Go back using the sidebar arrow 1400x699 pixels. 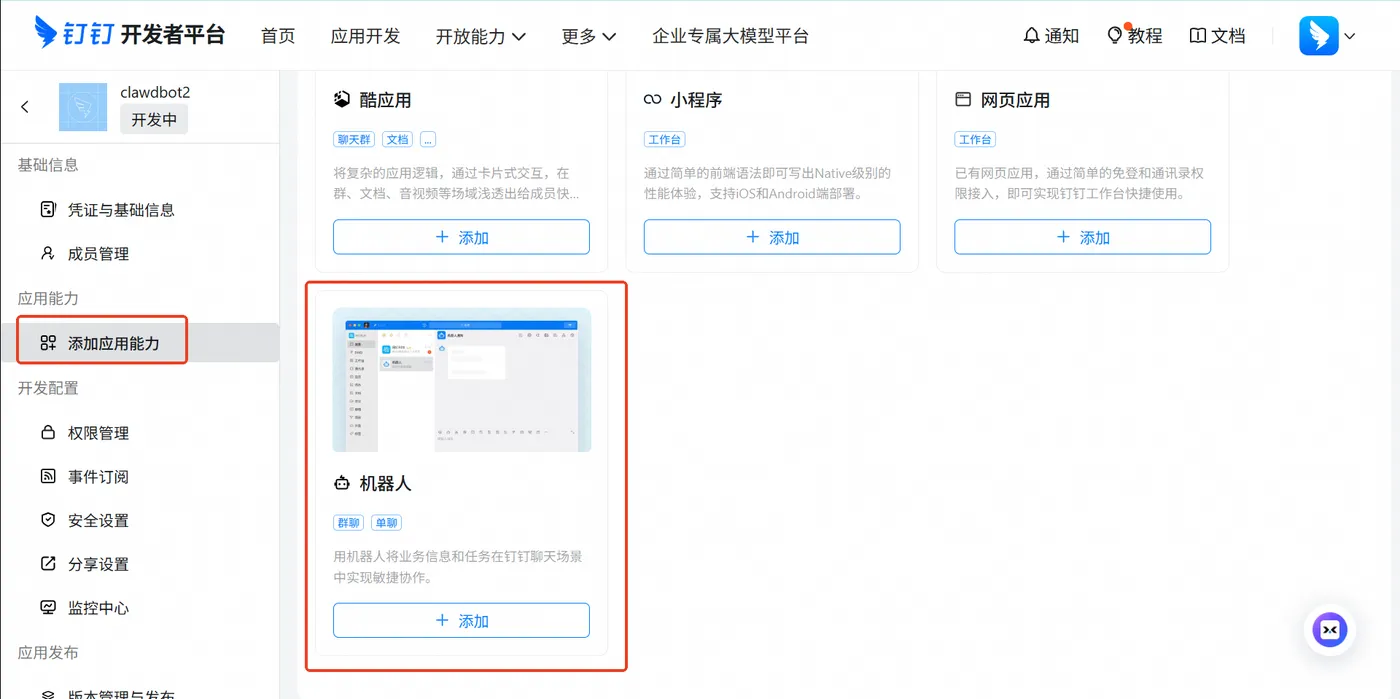point(25,107)
